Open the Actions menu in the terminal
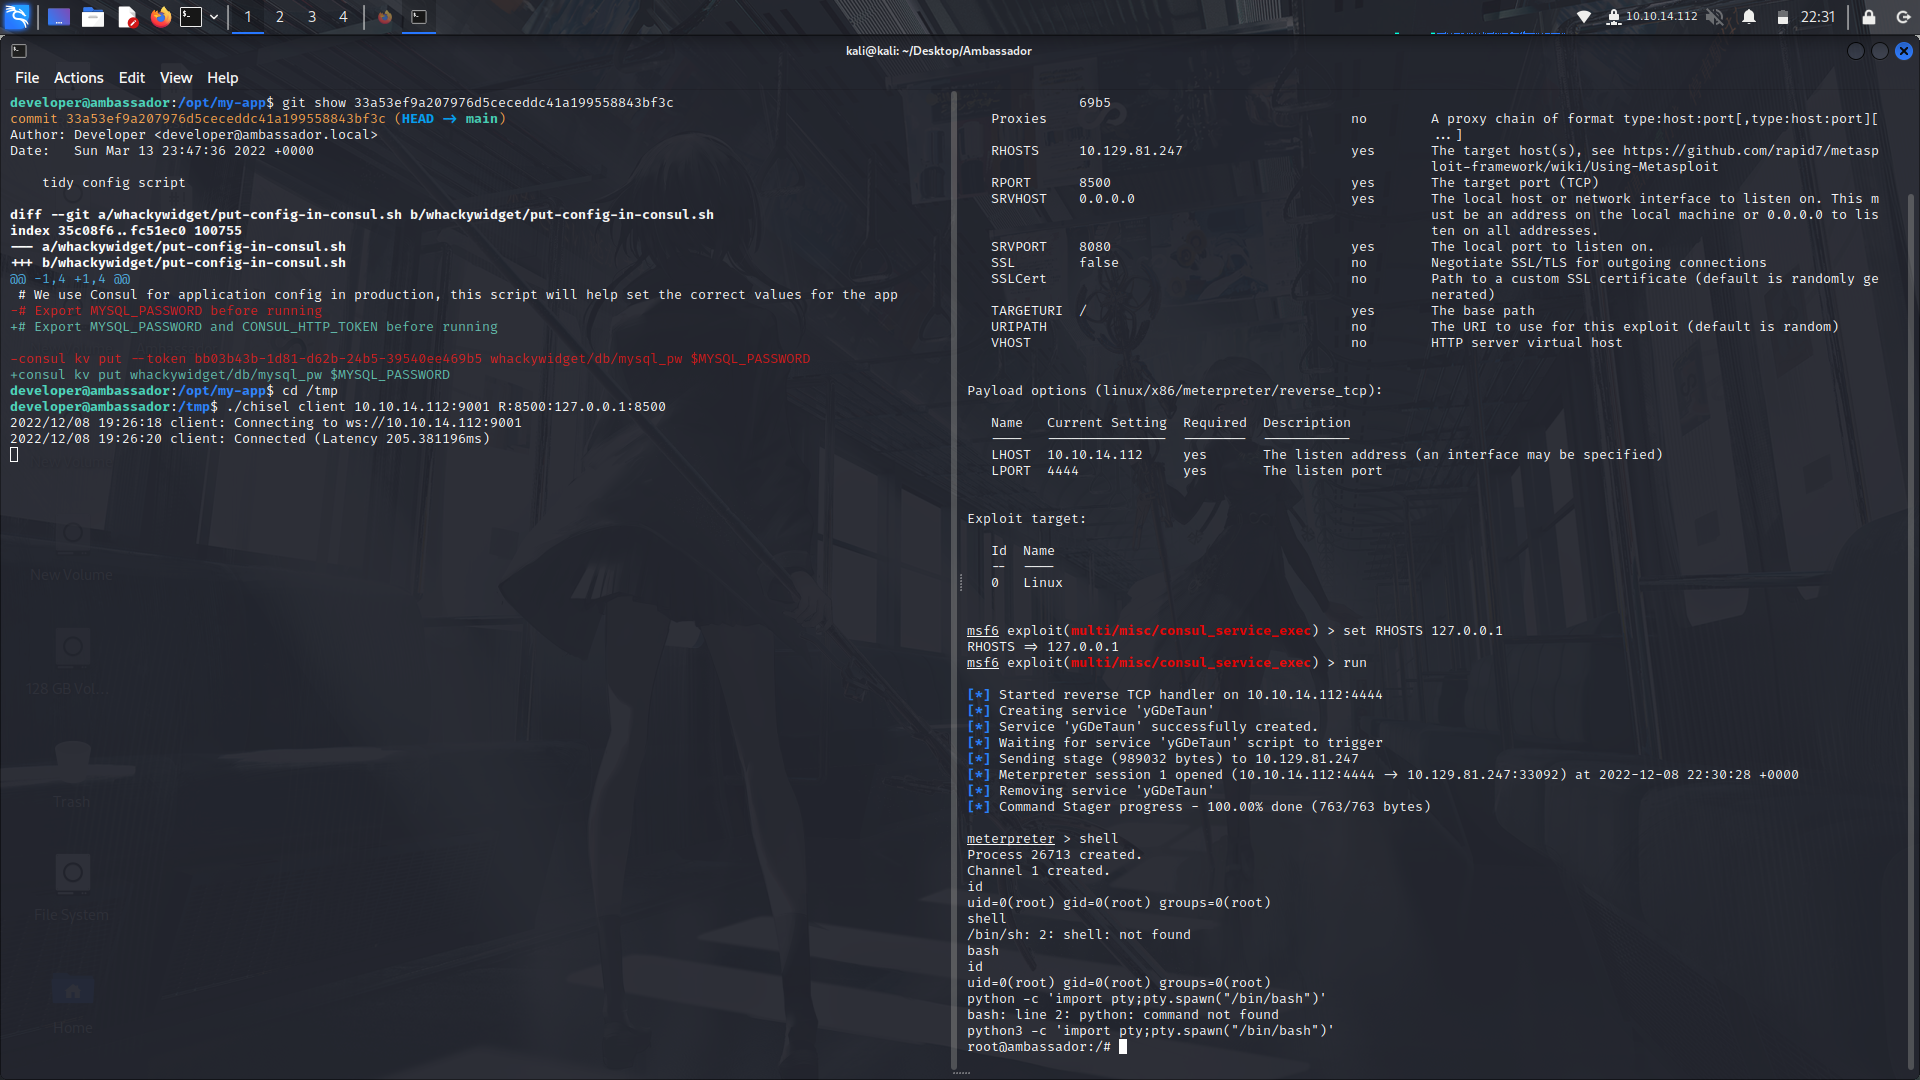Viewport: 1920px width, 1080px height. coord(78,77)
